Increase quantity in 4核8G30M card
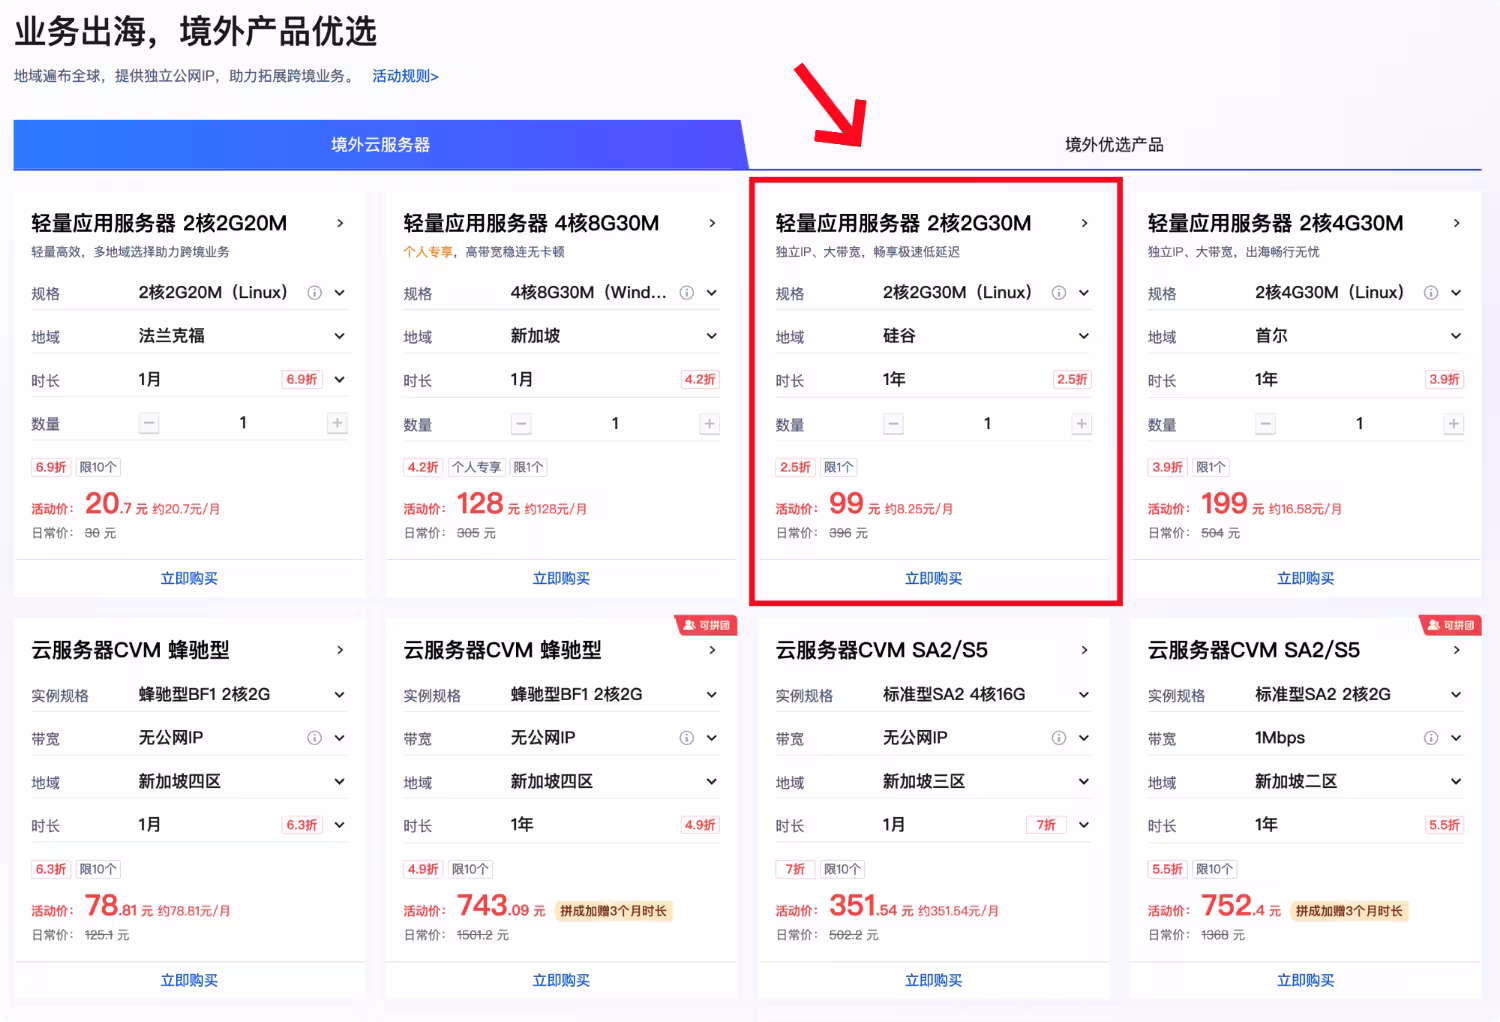This screenshot has height=1022, width=1500. tap(709, 423)
